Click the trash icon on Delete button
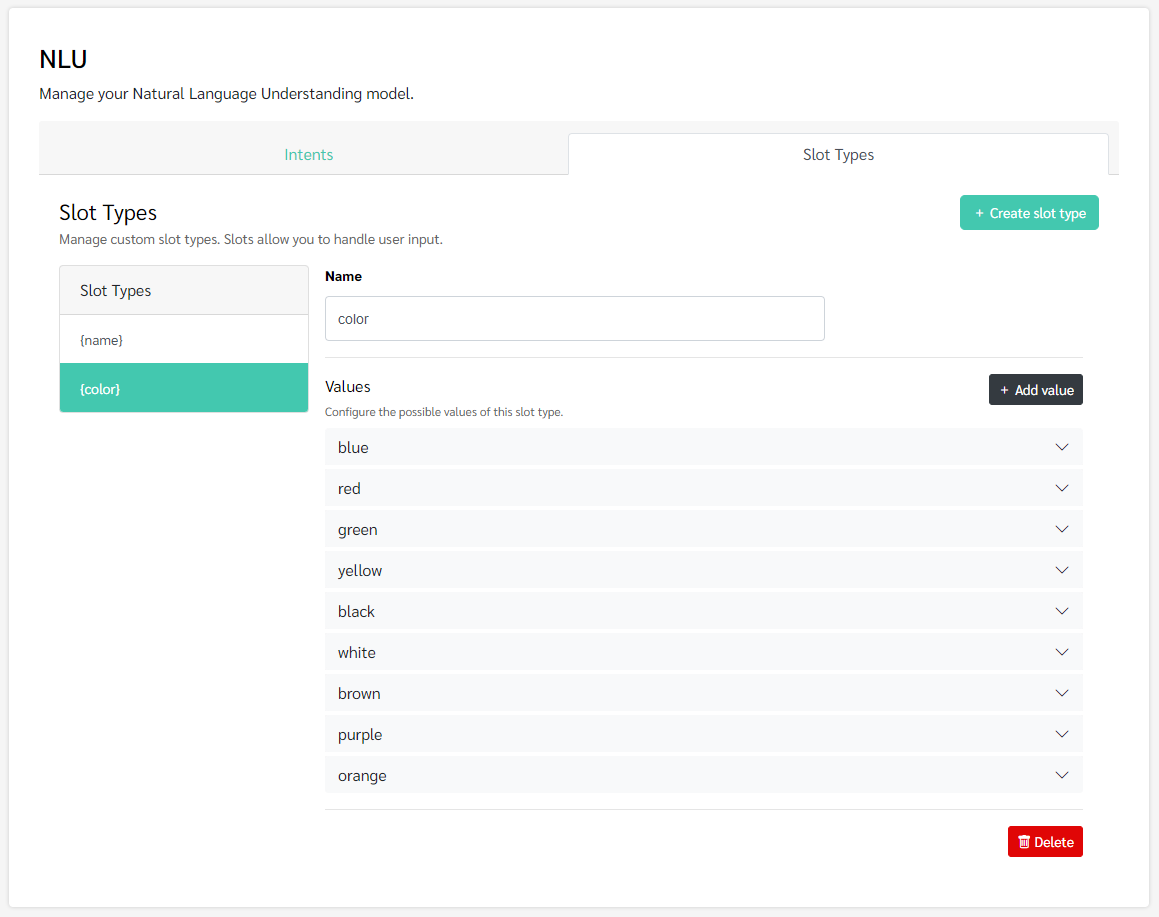Image resolution: width=1159 pixels, height=917 pixels. (1024, 842)
